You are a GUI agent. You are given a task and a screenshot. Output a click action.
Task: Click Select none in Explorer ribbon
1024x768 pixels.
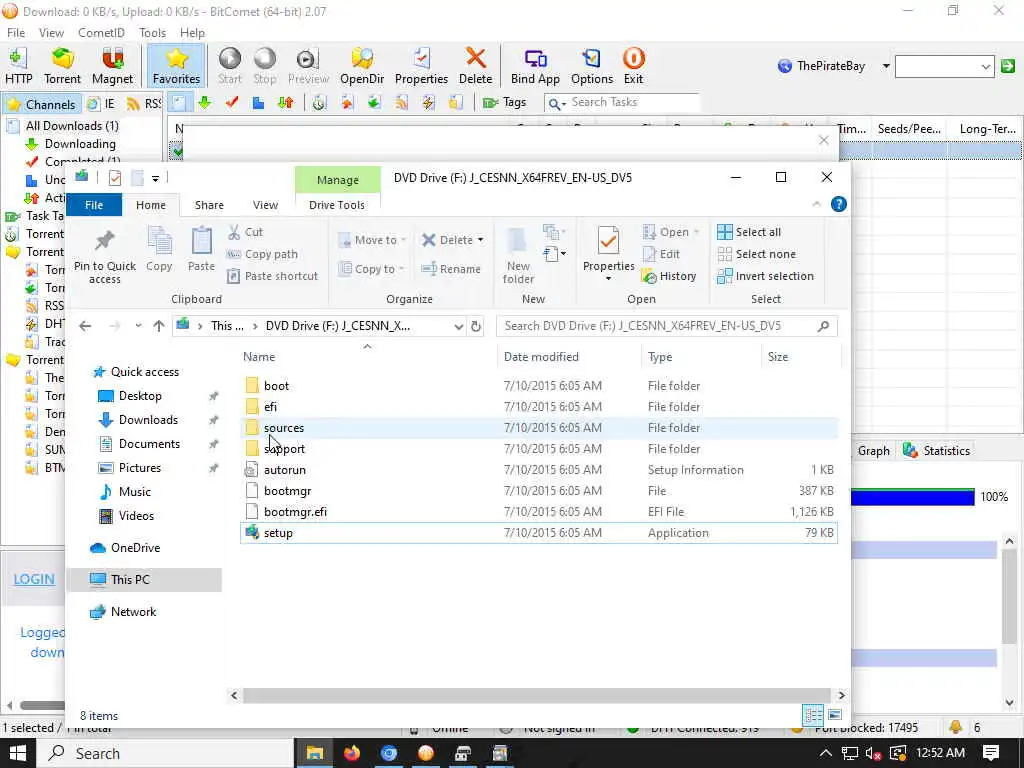click(756, 254)
